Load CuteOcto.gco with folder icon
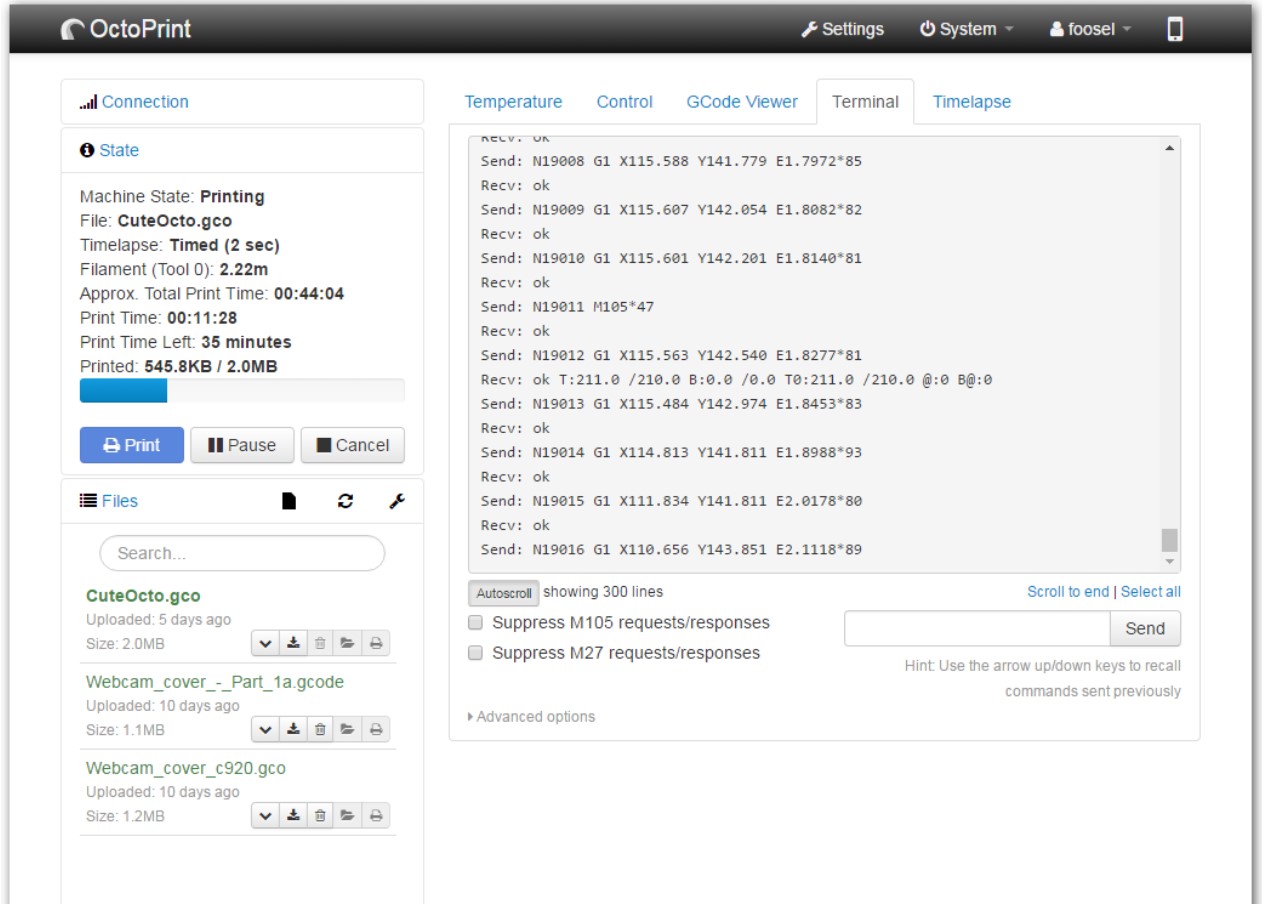 pos(348,644)
